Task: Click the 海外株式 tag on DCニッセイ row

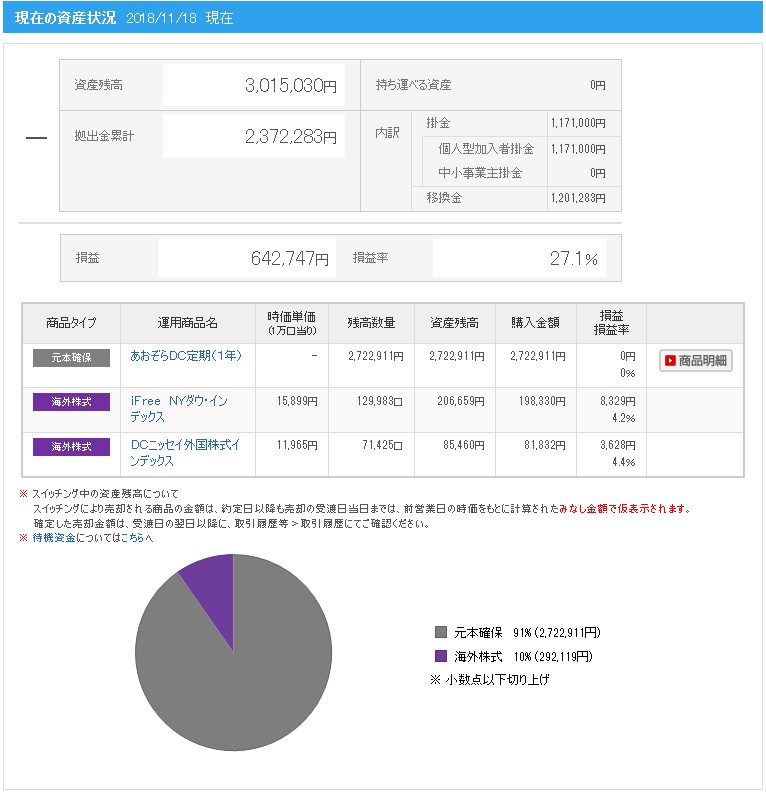Action: click(71, 447)
